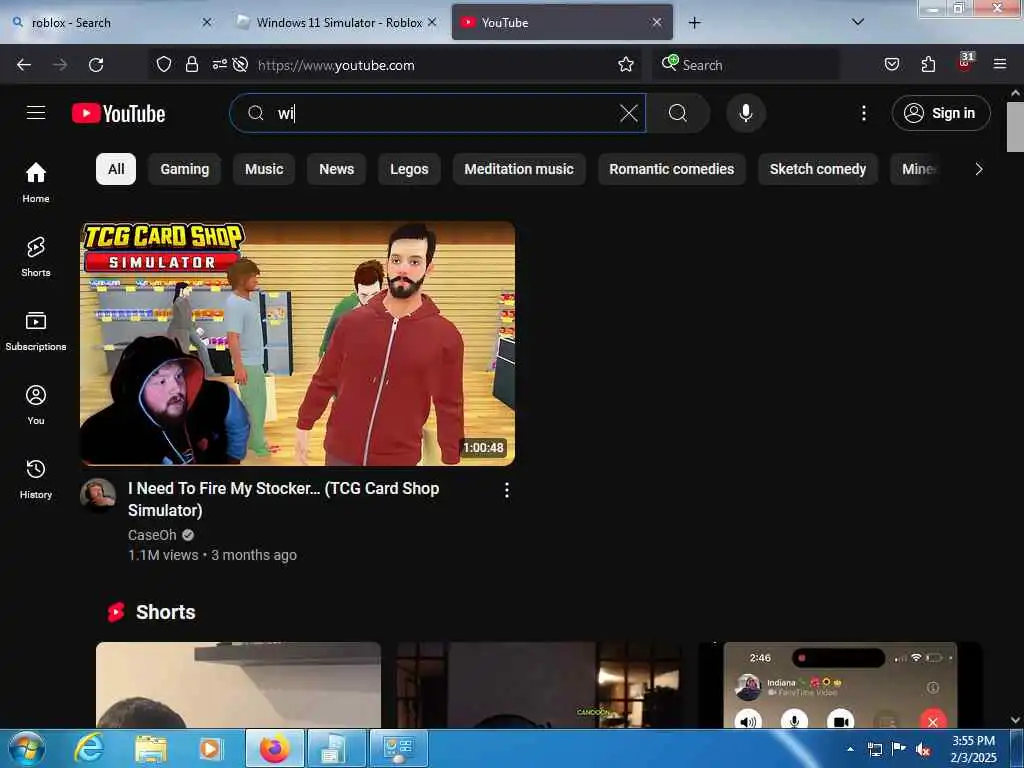Go back to the previous page
The height and width of the screenshot is (768, 1024).
(x=24, y=65)
